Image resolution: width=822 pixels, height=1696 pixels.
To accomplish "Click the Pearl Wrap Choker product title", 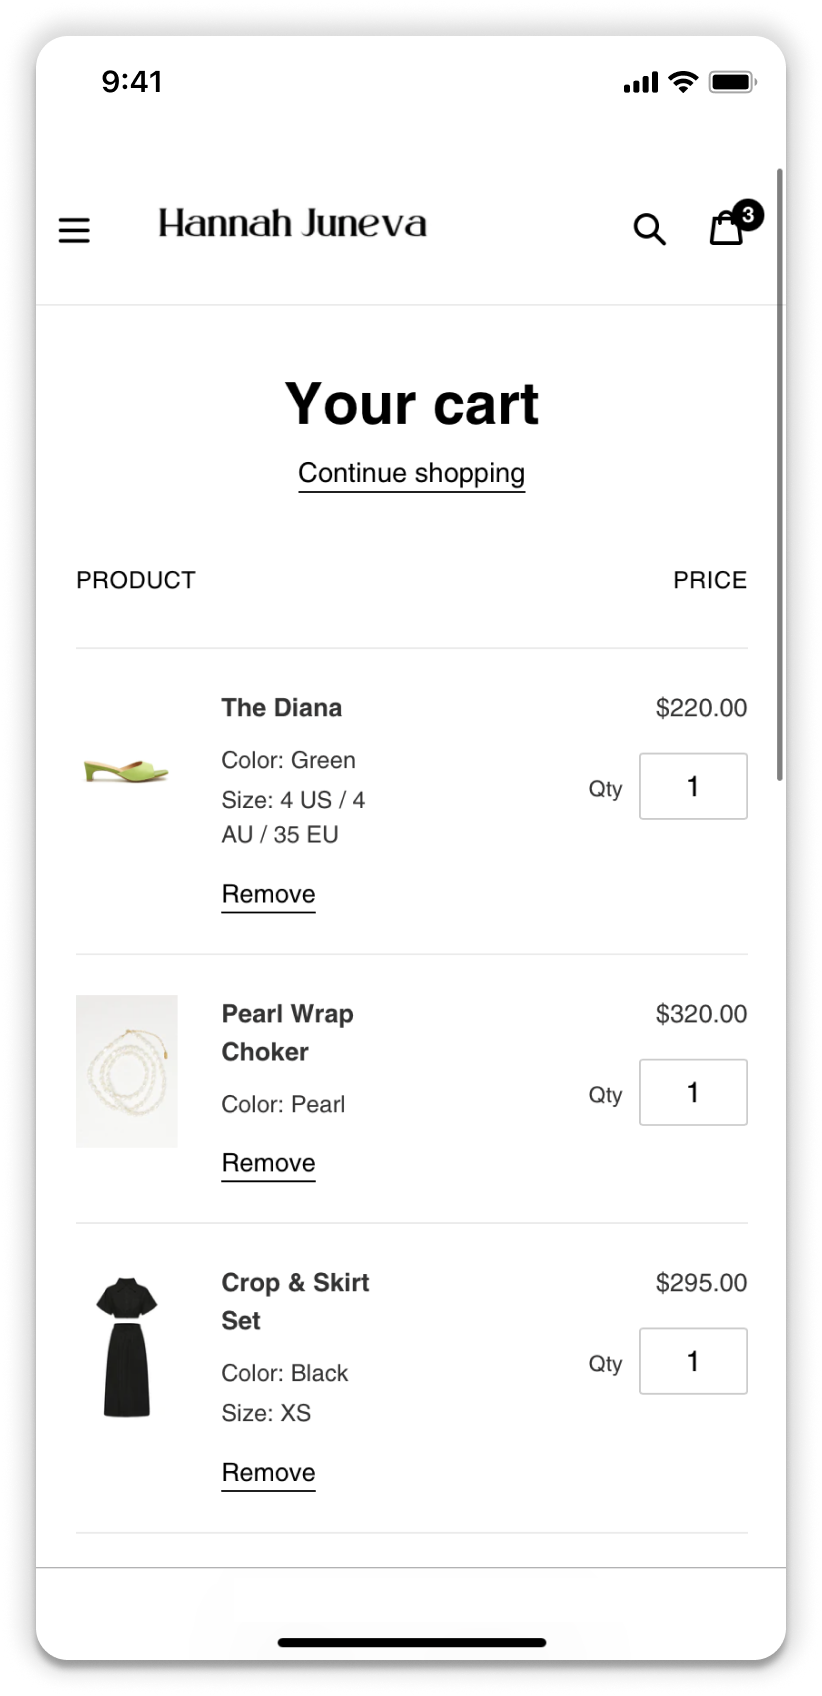I will coord(287,1032).
